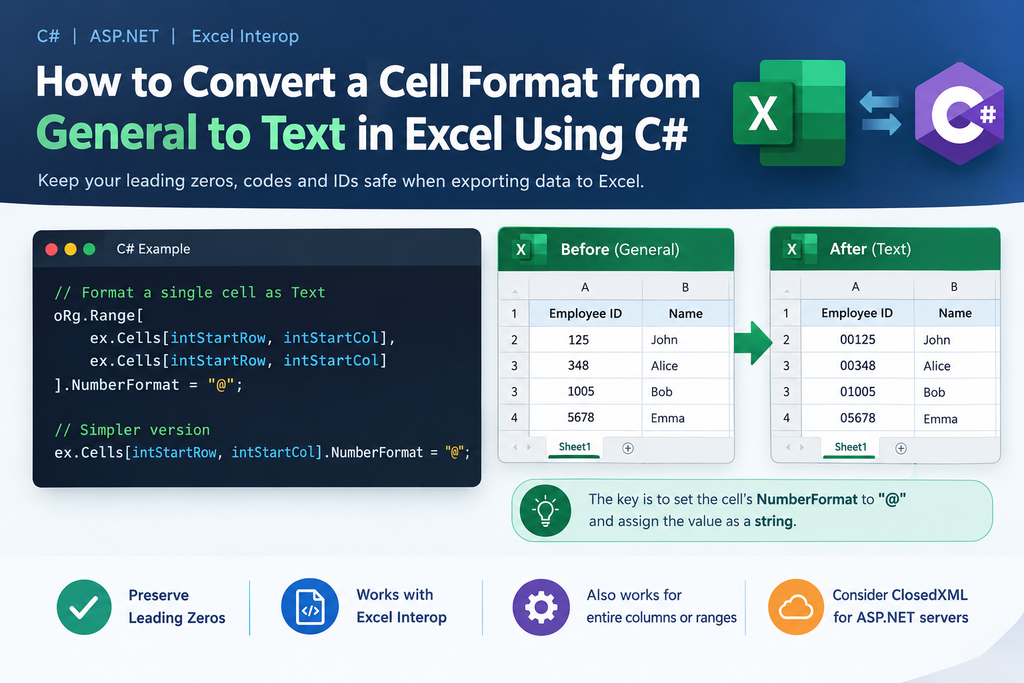Click the Works with Excel Interop label
Image resolution: width=1024 pixels, height=683 pixels.
pos(401,606)
